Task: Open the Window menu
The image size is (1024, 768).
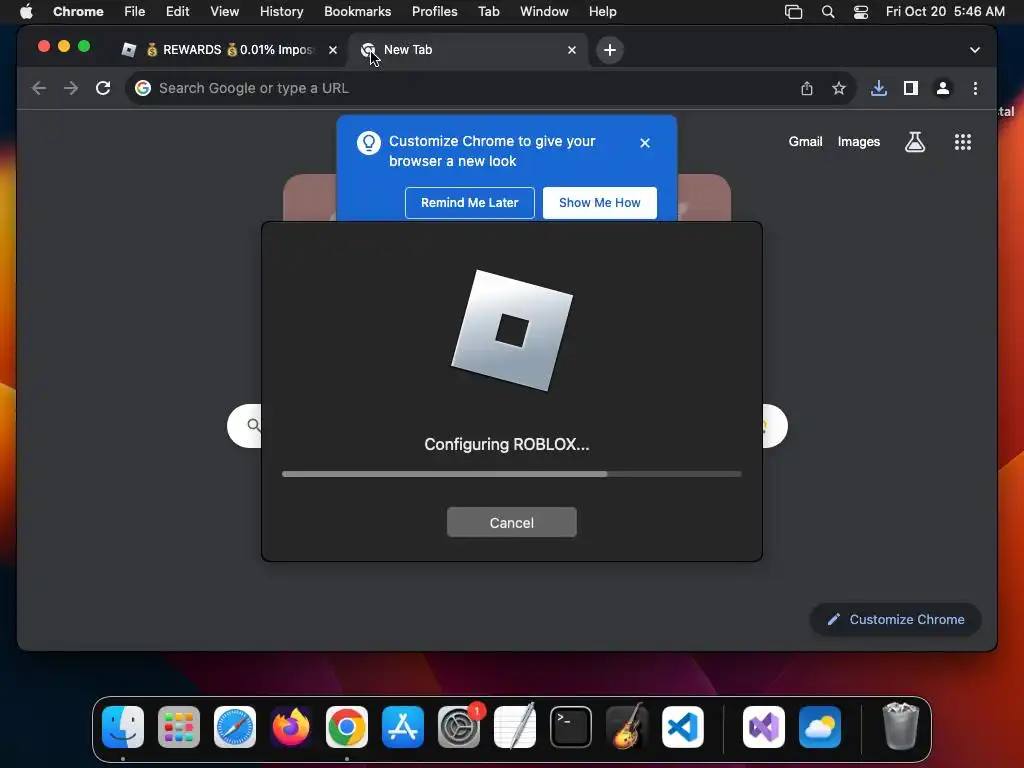Action: [x=544, y=11]
